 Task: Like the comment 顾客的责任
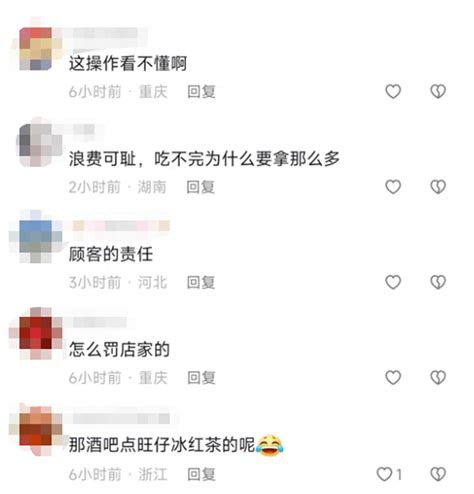point(393,282)
